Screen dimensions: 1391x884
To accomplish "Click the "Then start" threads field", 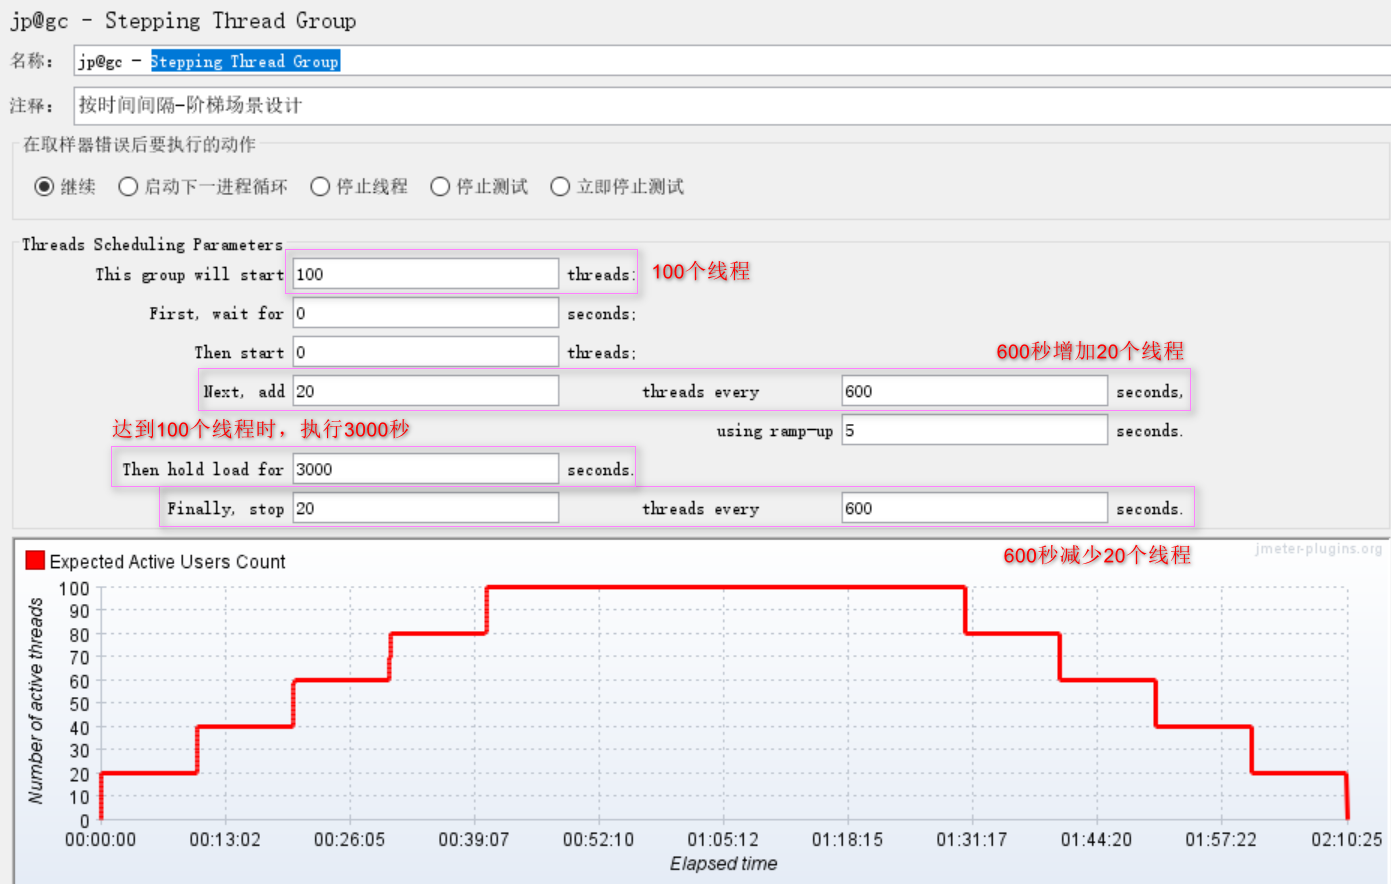I will (425, 352).
